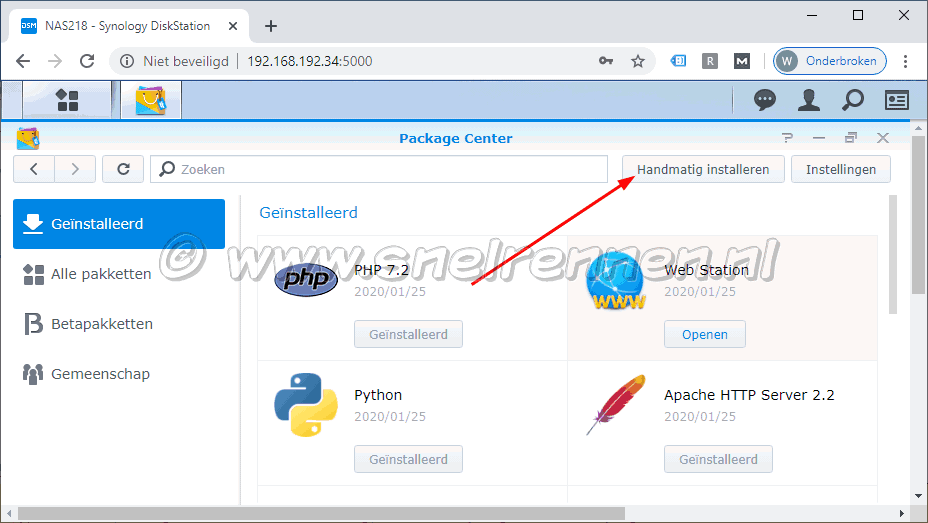Image resolution: width=928 pixels, height=523 pixels.
Task: Select the NAS218 Synology DiskStation tab
Action: pyautogui.click(x=127, y=26)
